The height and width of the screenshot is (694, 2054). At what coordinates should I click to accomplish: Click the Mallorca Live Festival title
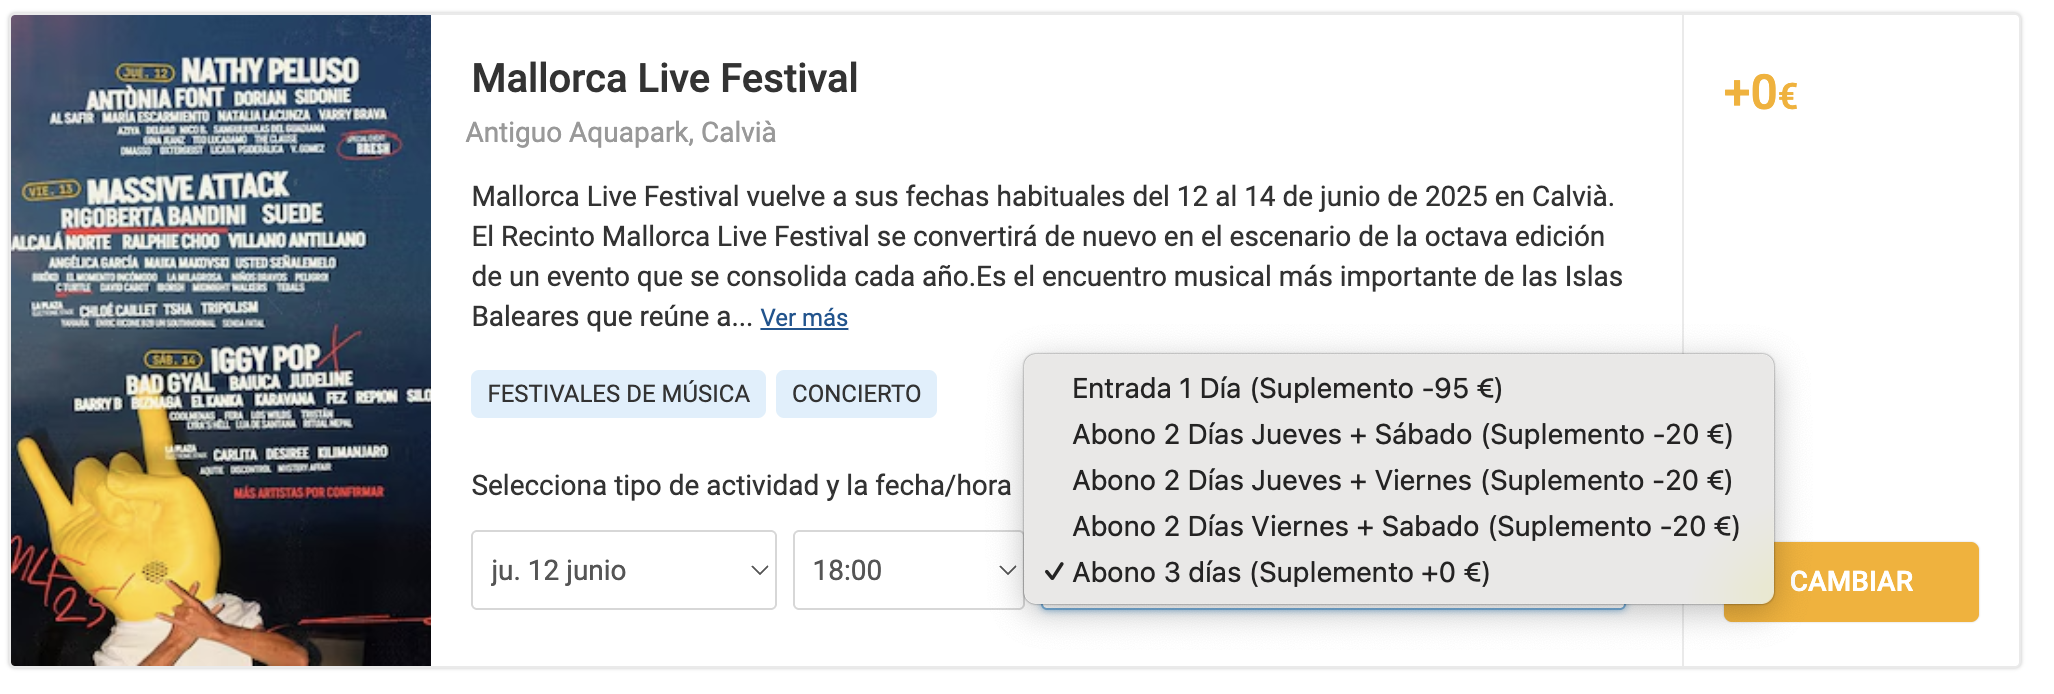[665, 78]
